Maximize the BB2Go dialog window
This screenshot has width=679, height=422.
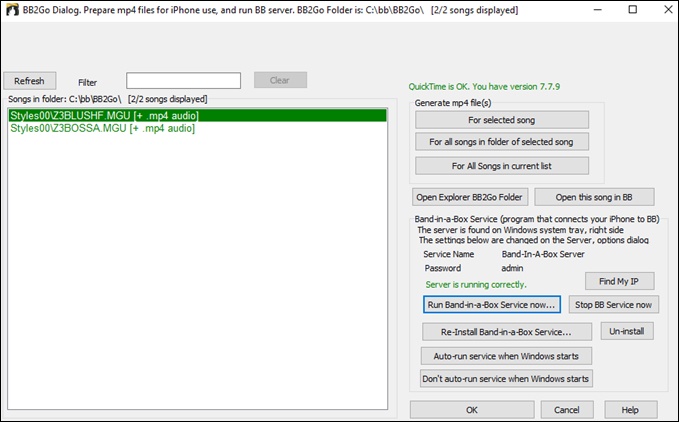coord(633,10)
